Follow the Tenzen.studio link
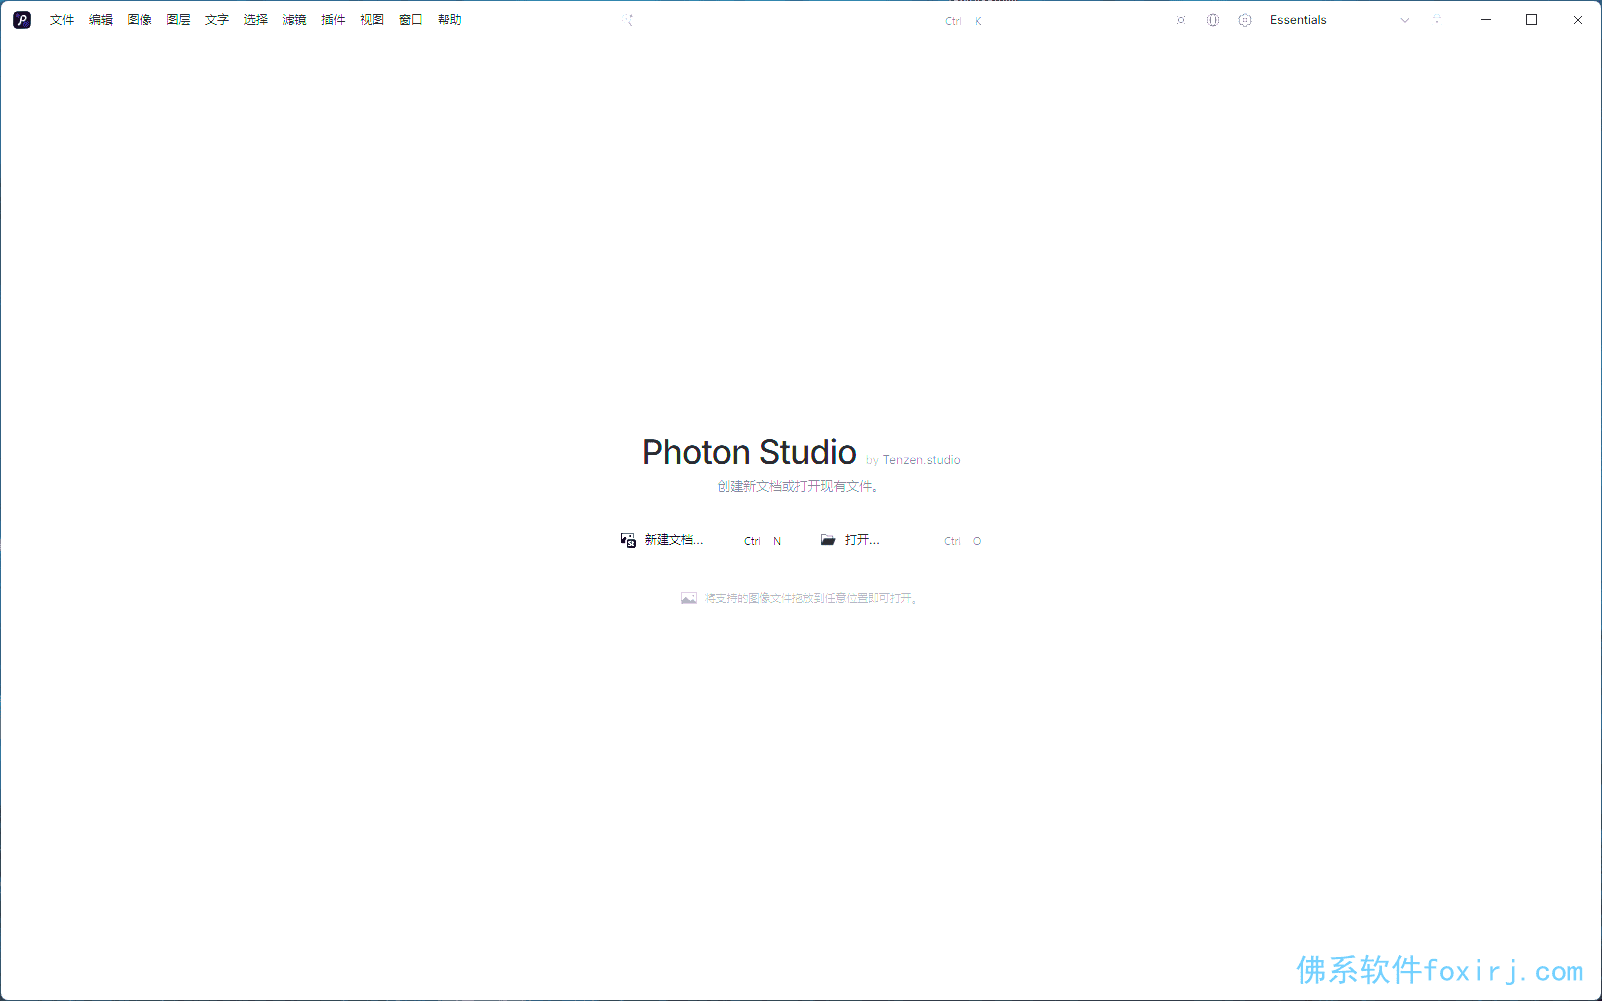Screen dimensions: 1602x1001 coord(921,460)
